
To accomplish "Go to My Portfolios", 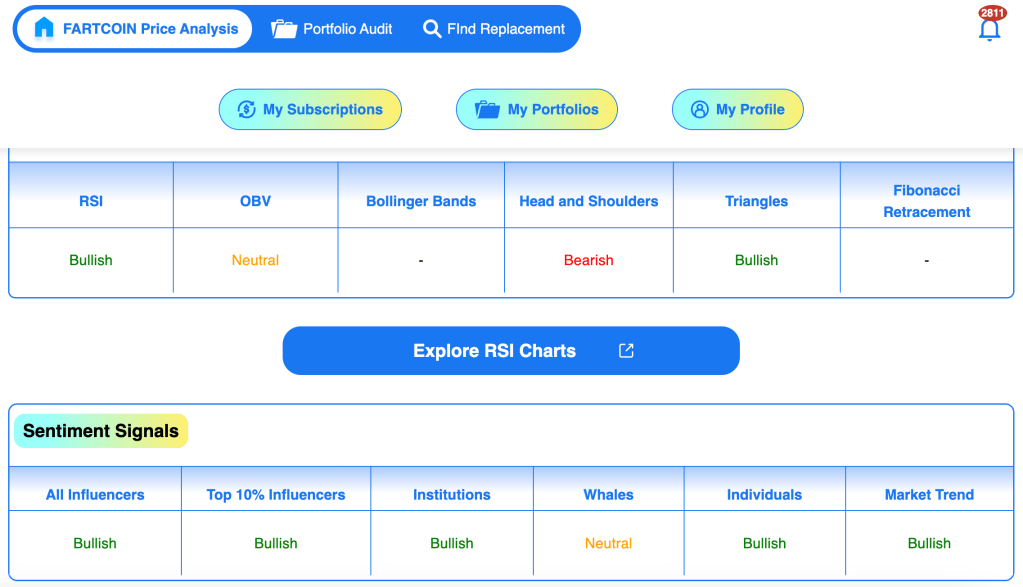I will click(536, 110).
